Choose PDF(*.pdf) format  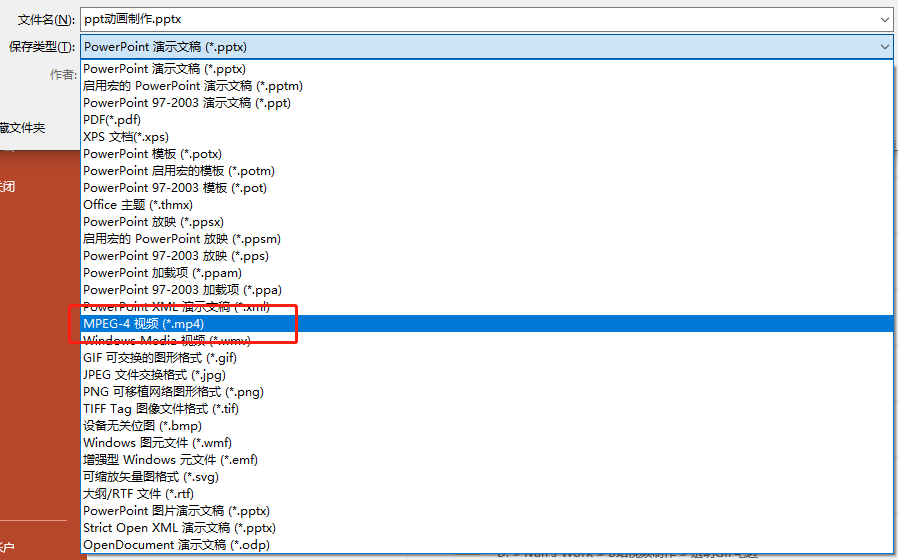pos(487,120)
